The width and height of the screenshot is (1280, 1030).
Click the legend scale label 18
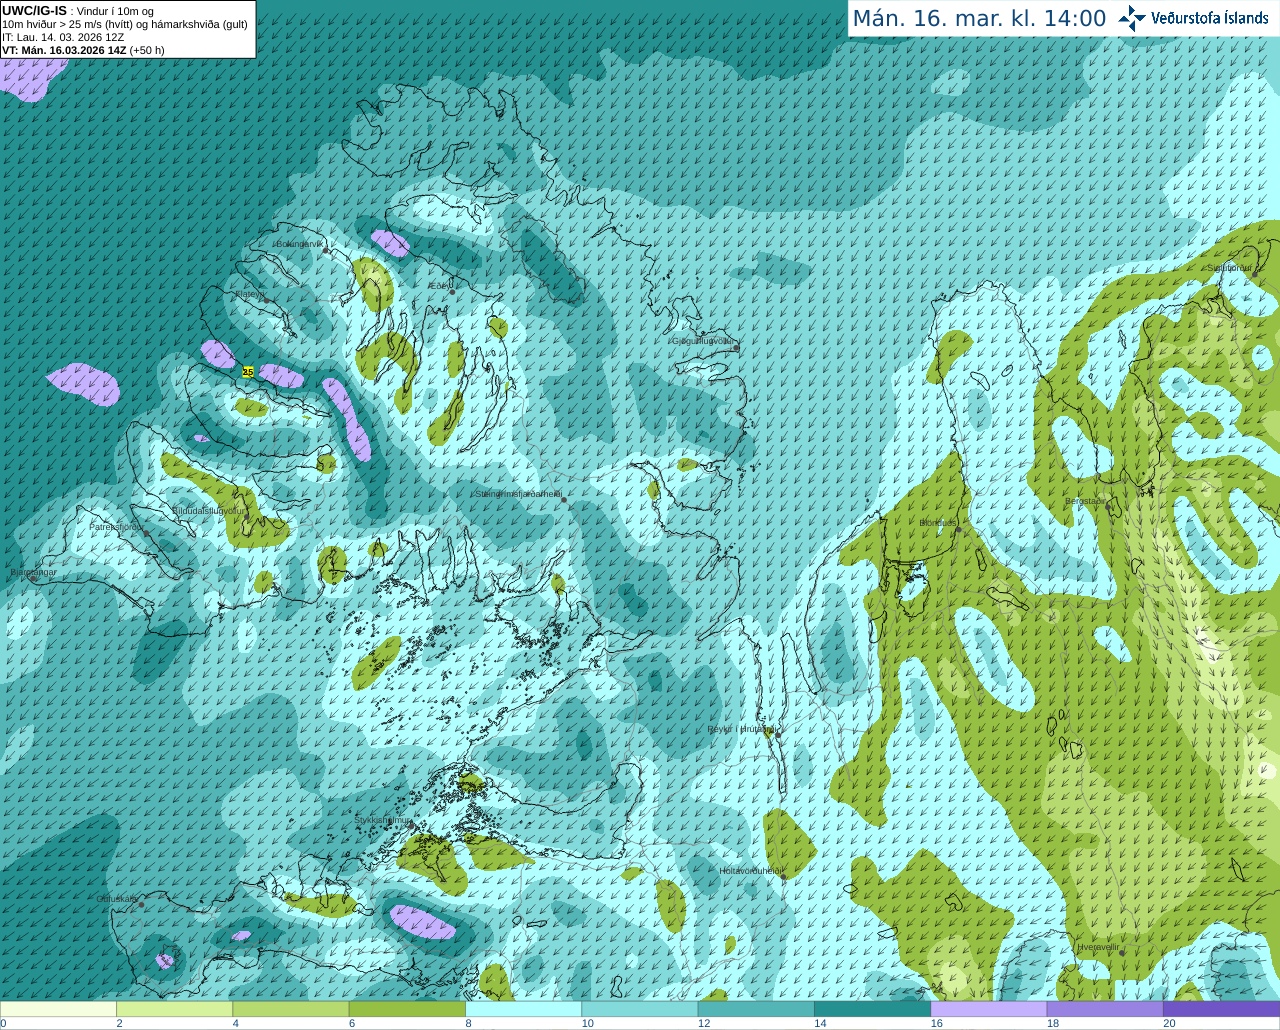tap(1053, 1023)
